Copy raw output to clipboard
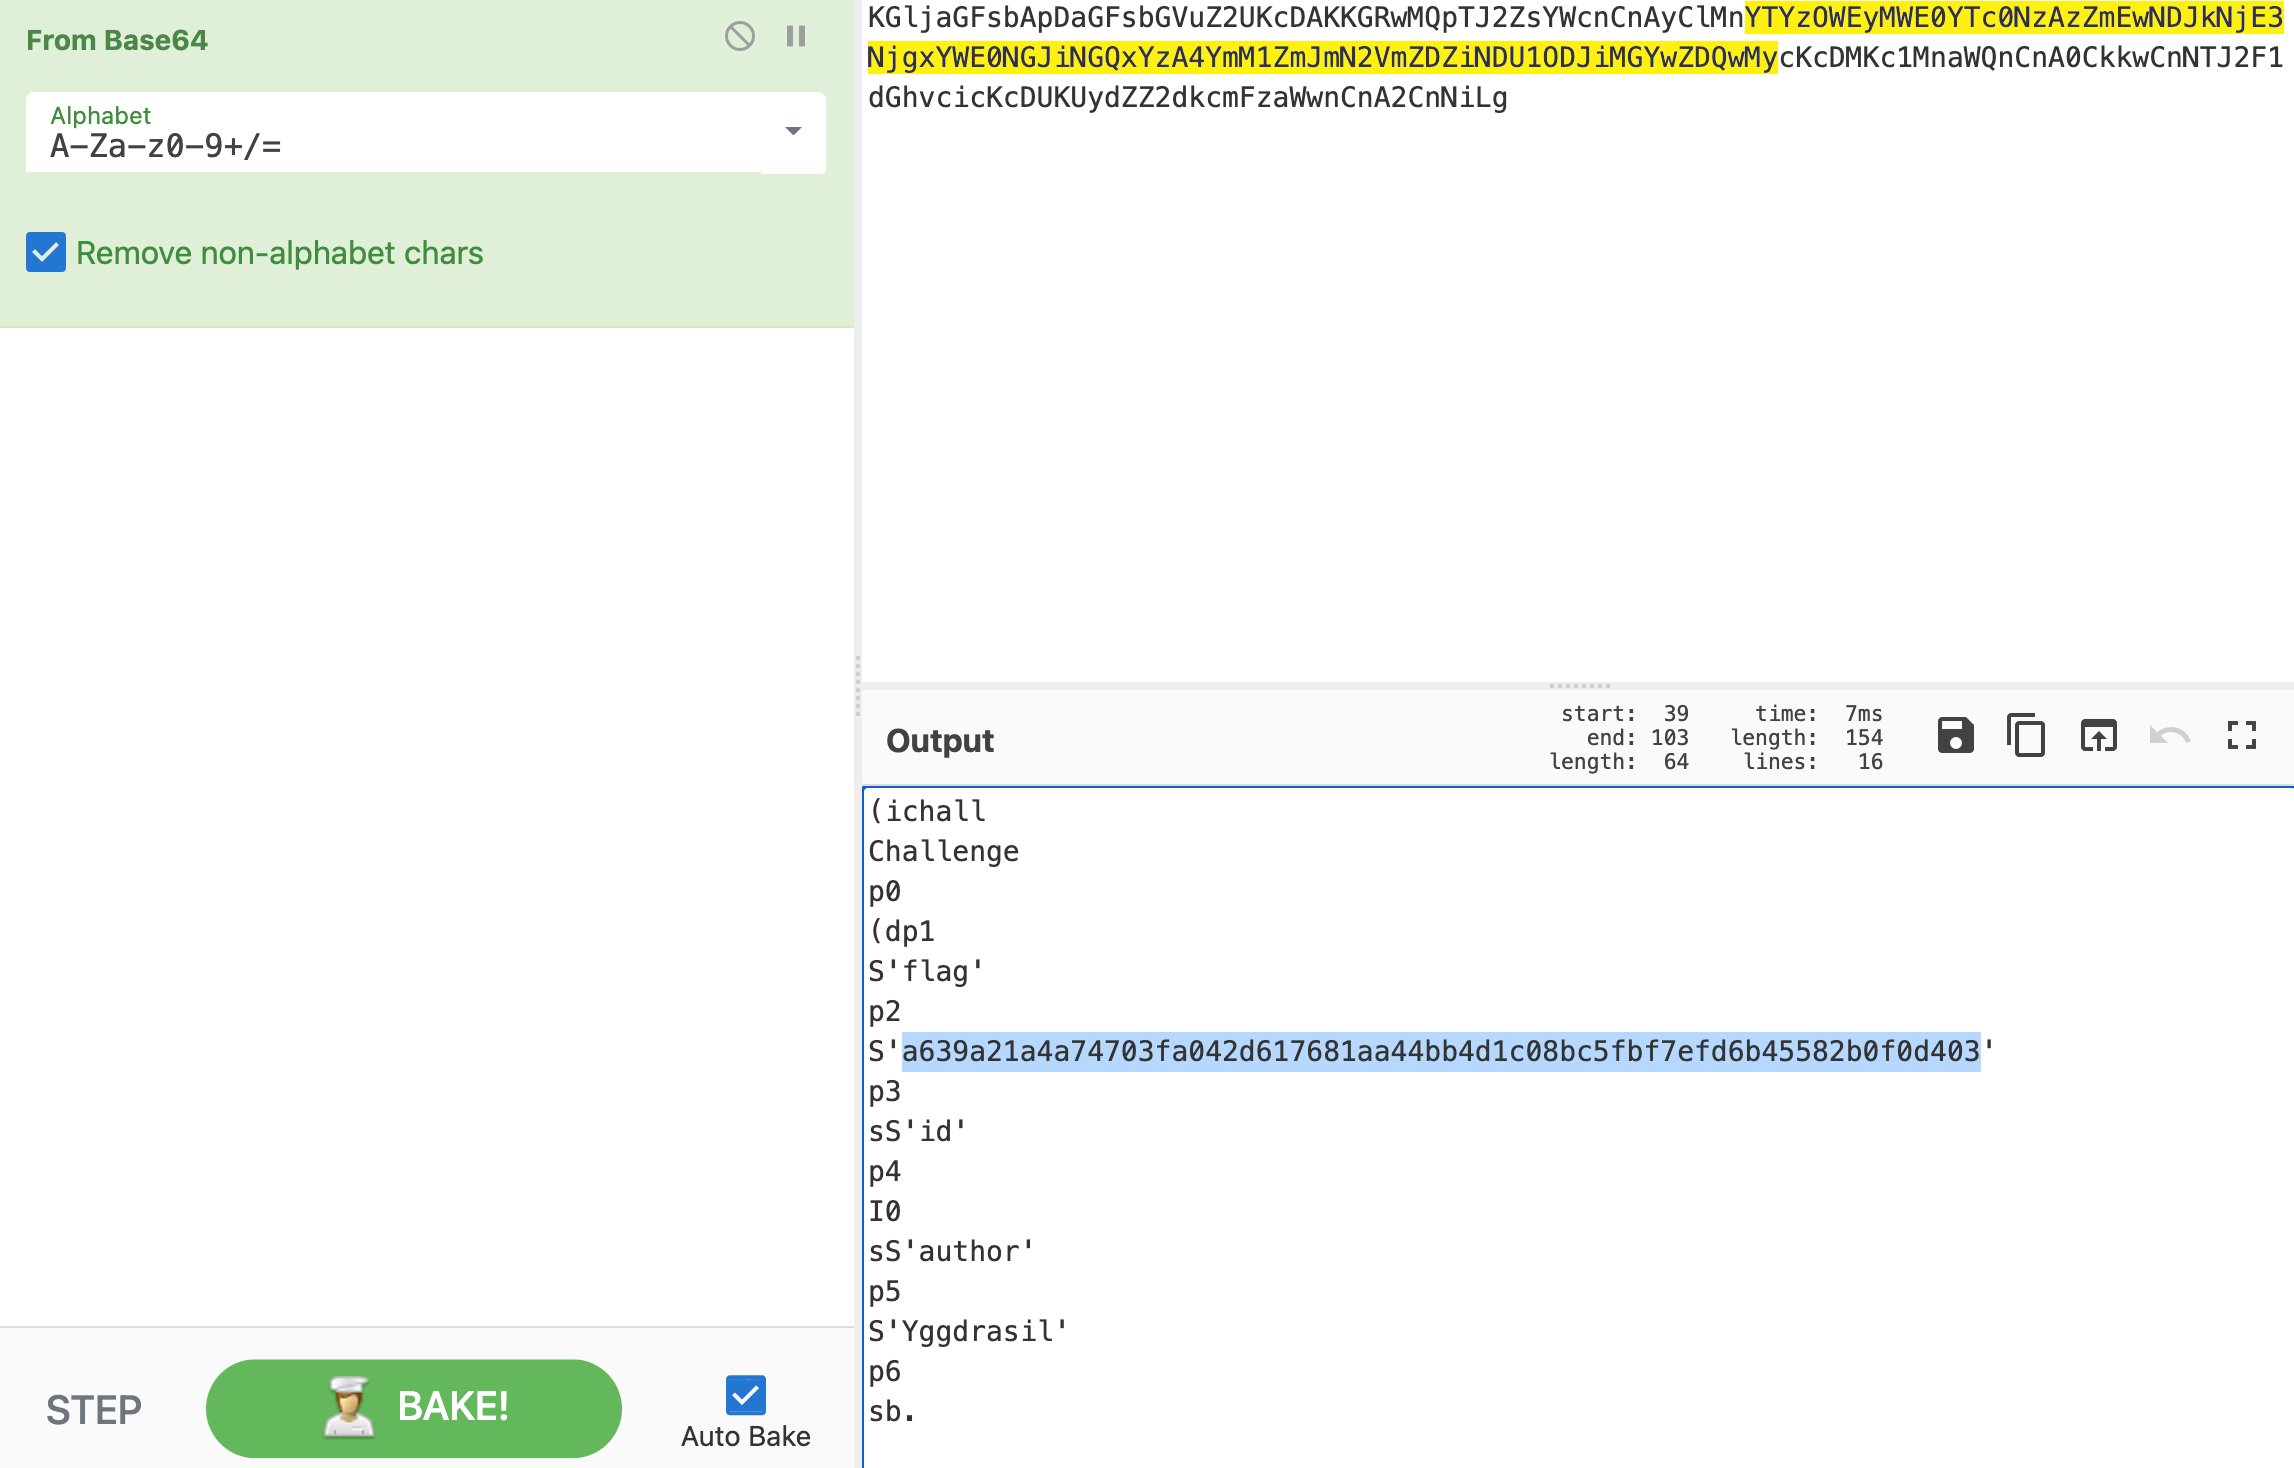This screenshot has width=2294, height=1468. (x=2026, y=736)
